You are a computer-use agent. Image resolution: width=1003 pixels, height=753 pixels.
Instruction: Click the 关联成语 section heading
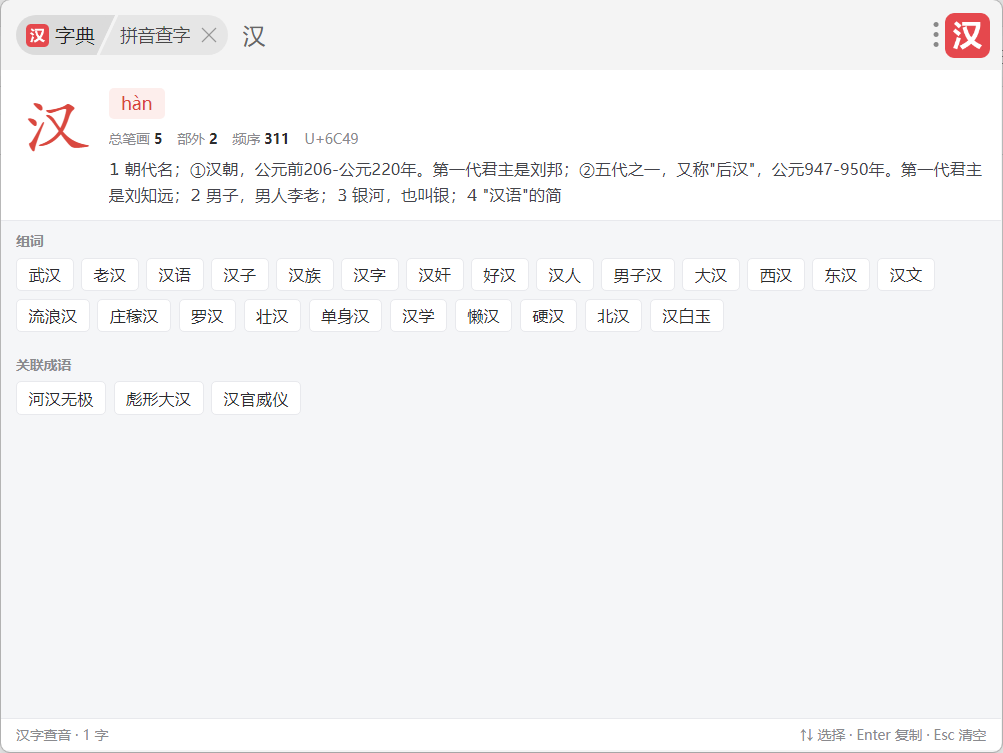43,365
